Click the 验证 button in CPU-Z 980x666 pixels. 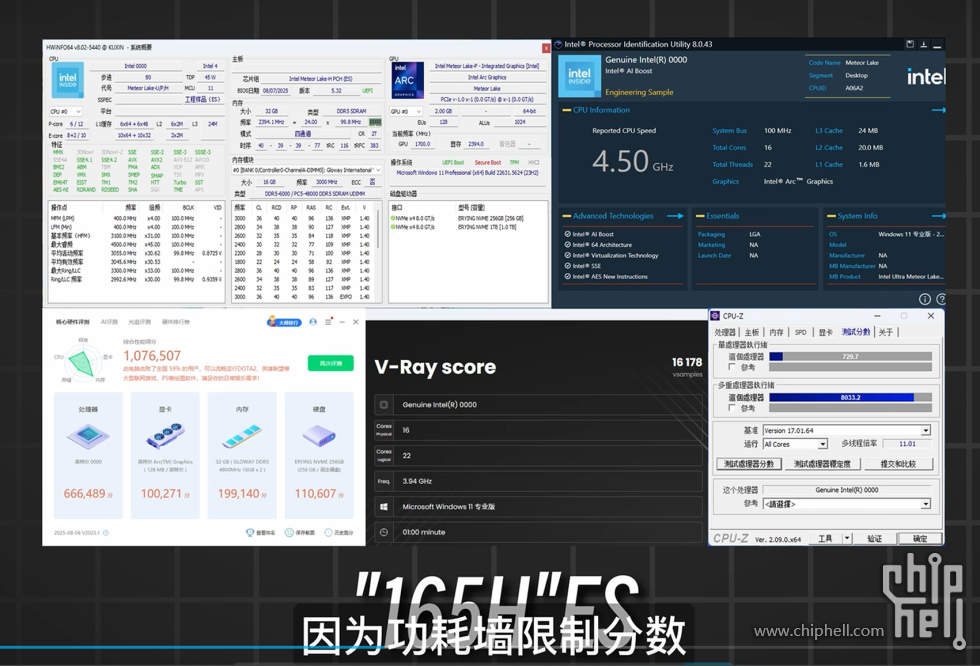coord(875,539)
